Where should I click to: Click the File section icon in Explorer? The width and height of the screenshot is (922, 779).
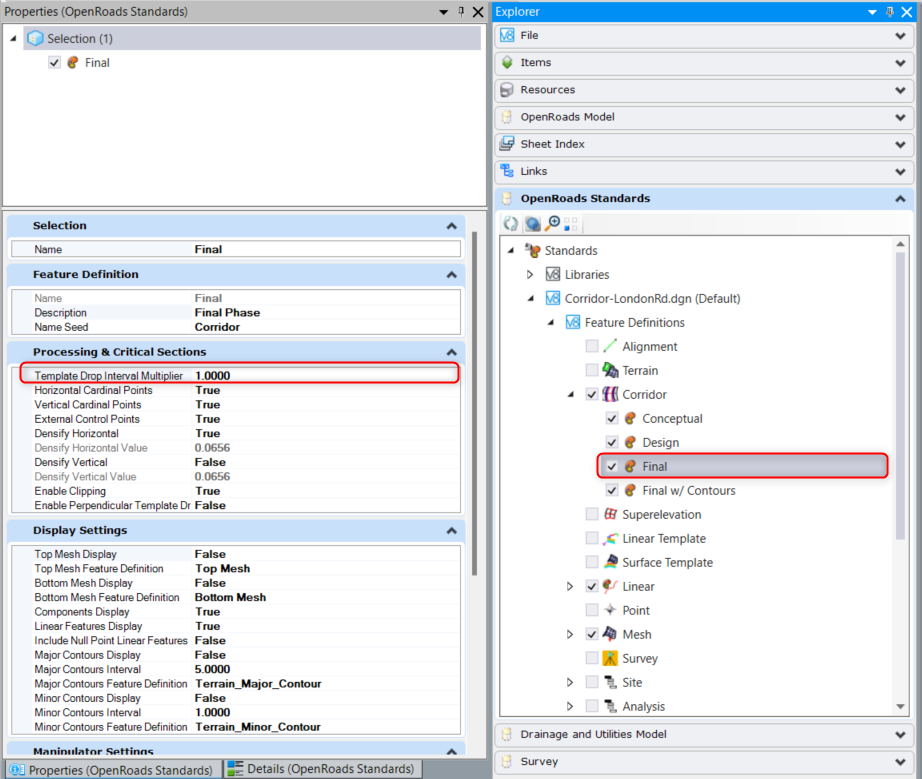507,36
